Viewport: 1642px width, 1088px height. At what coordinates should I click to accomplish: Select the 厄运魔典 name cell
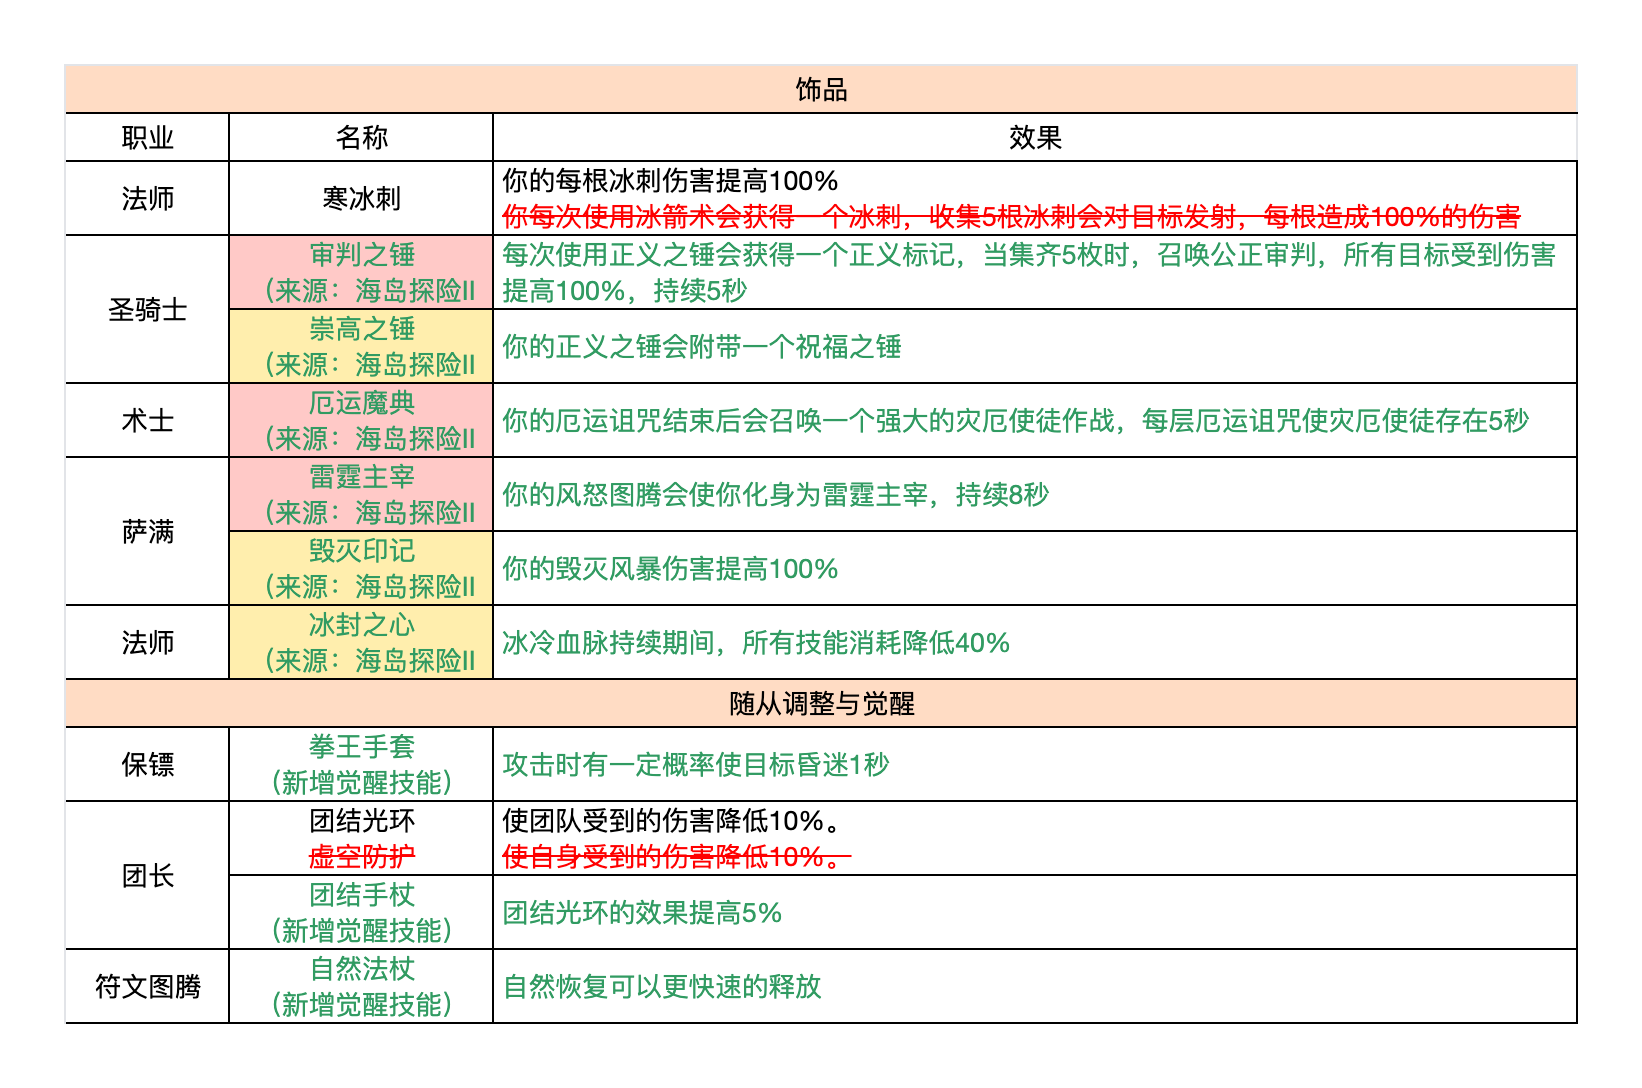[x=361, y=420]
